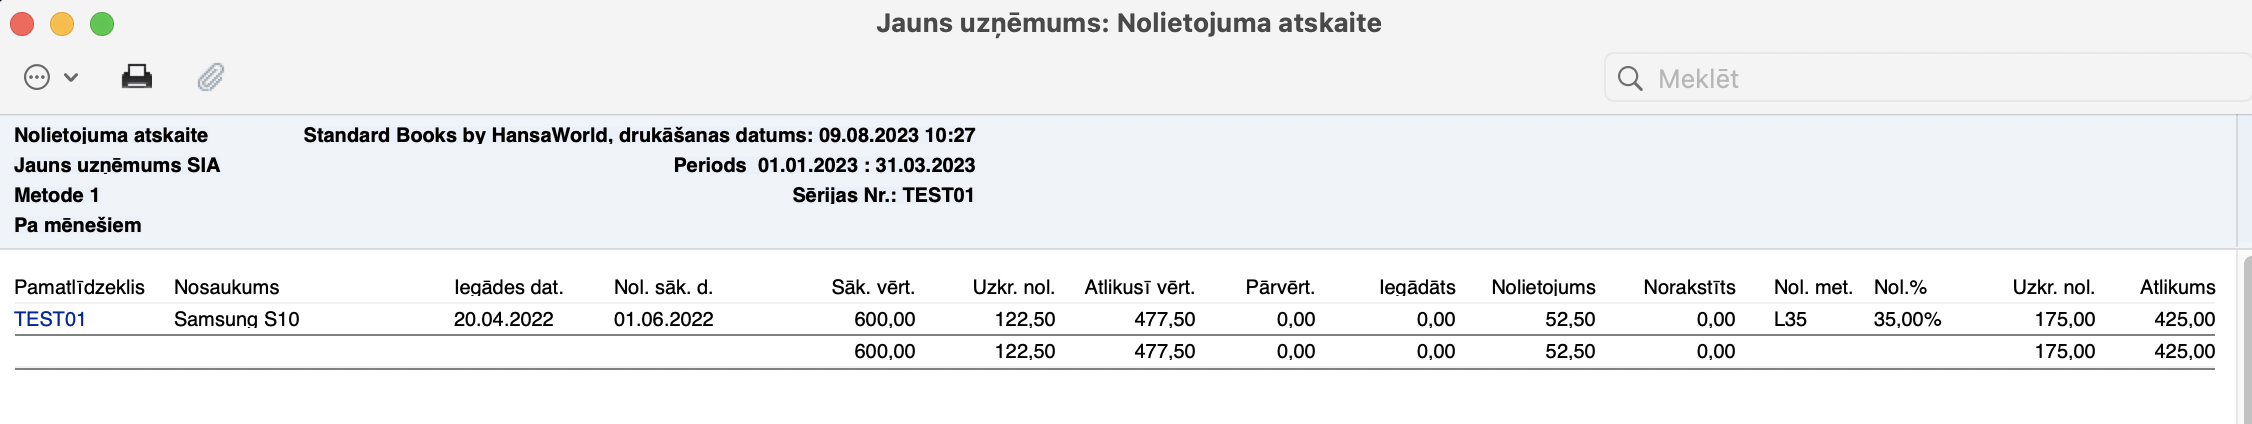Click the L35 depreciation method value
The height and width of the screenshot is (424, 2252).
tap(1790, 319)
